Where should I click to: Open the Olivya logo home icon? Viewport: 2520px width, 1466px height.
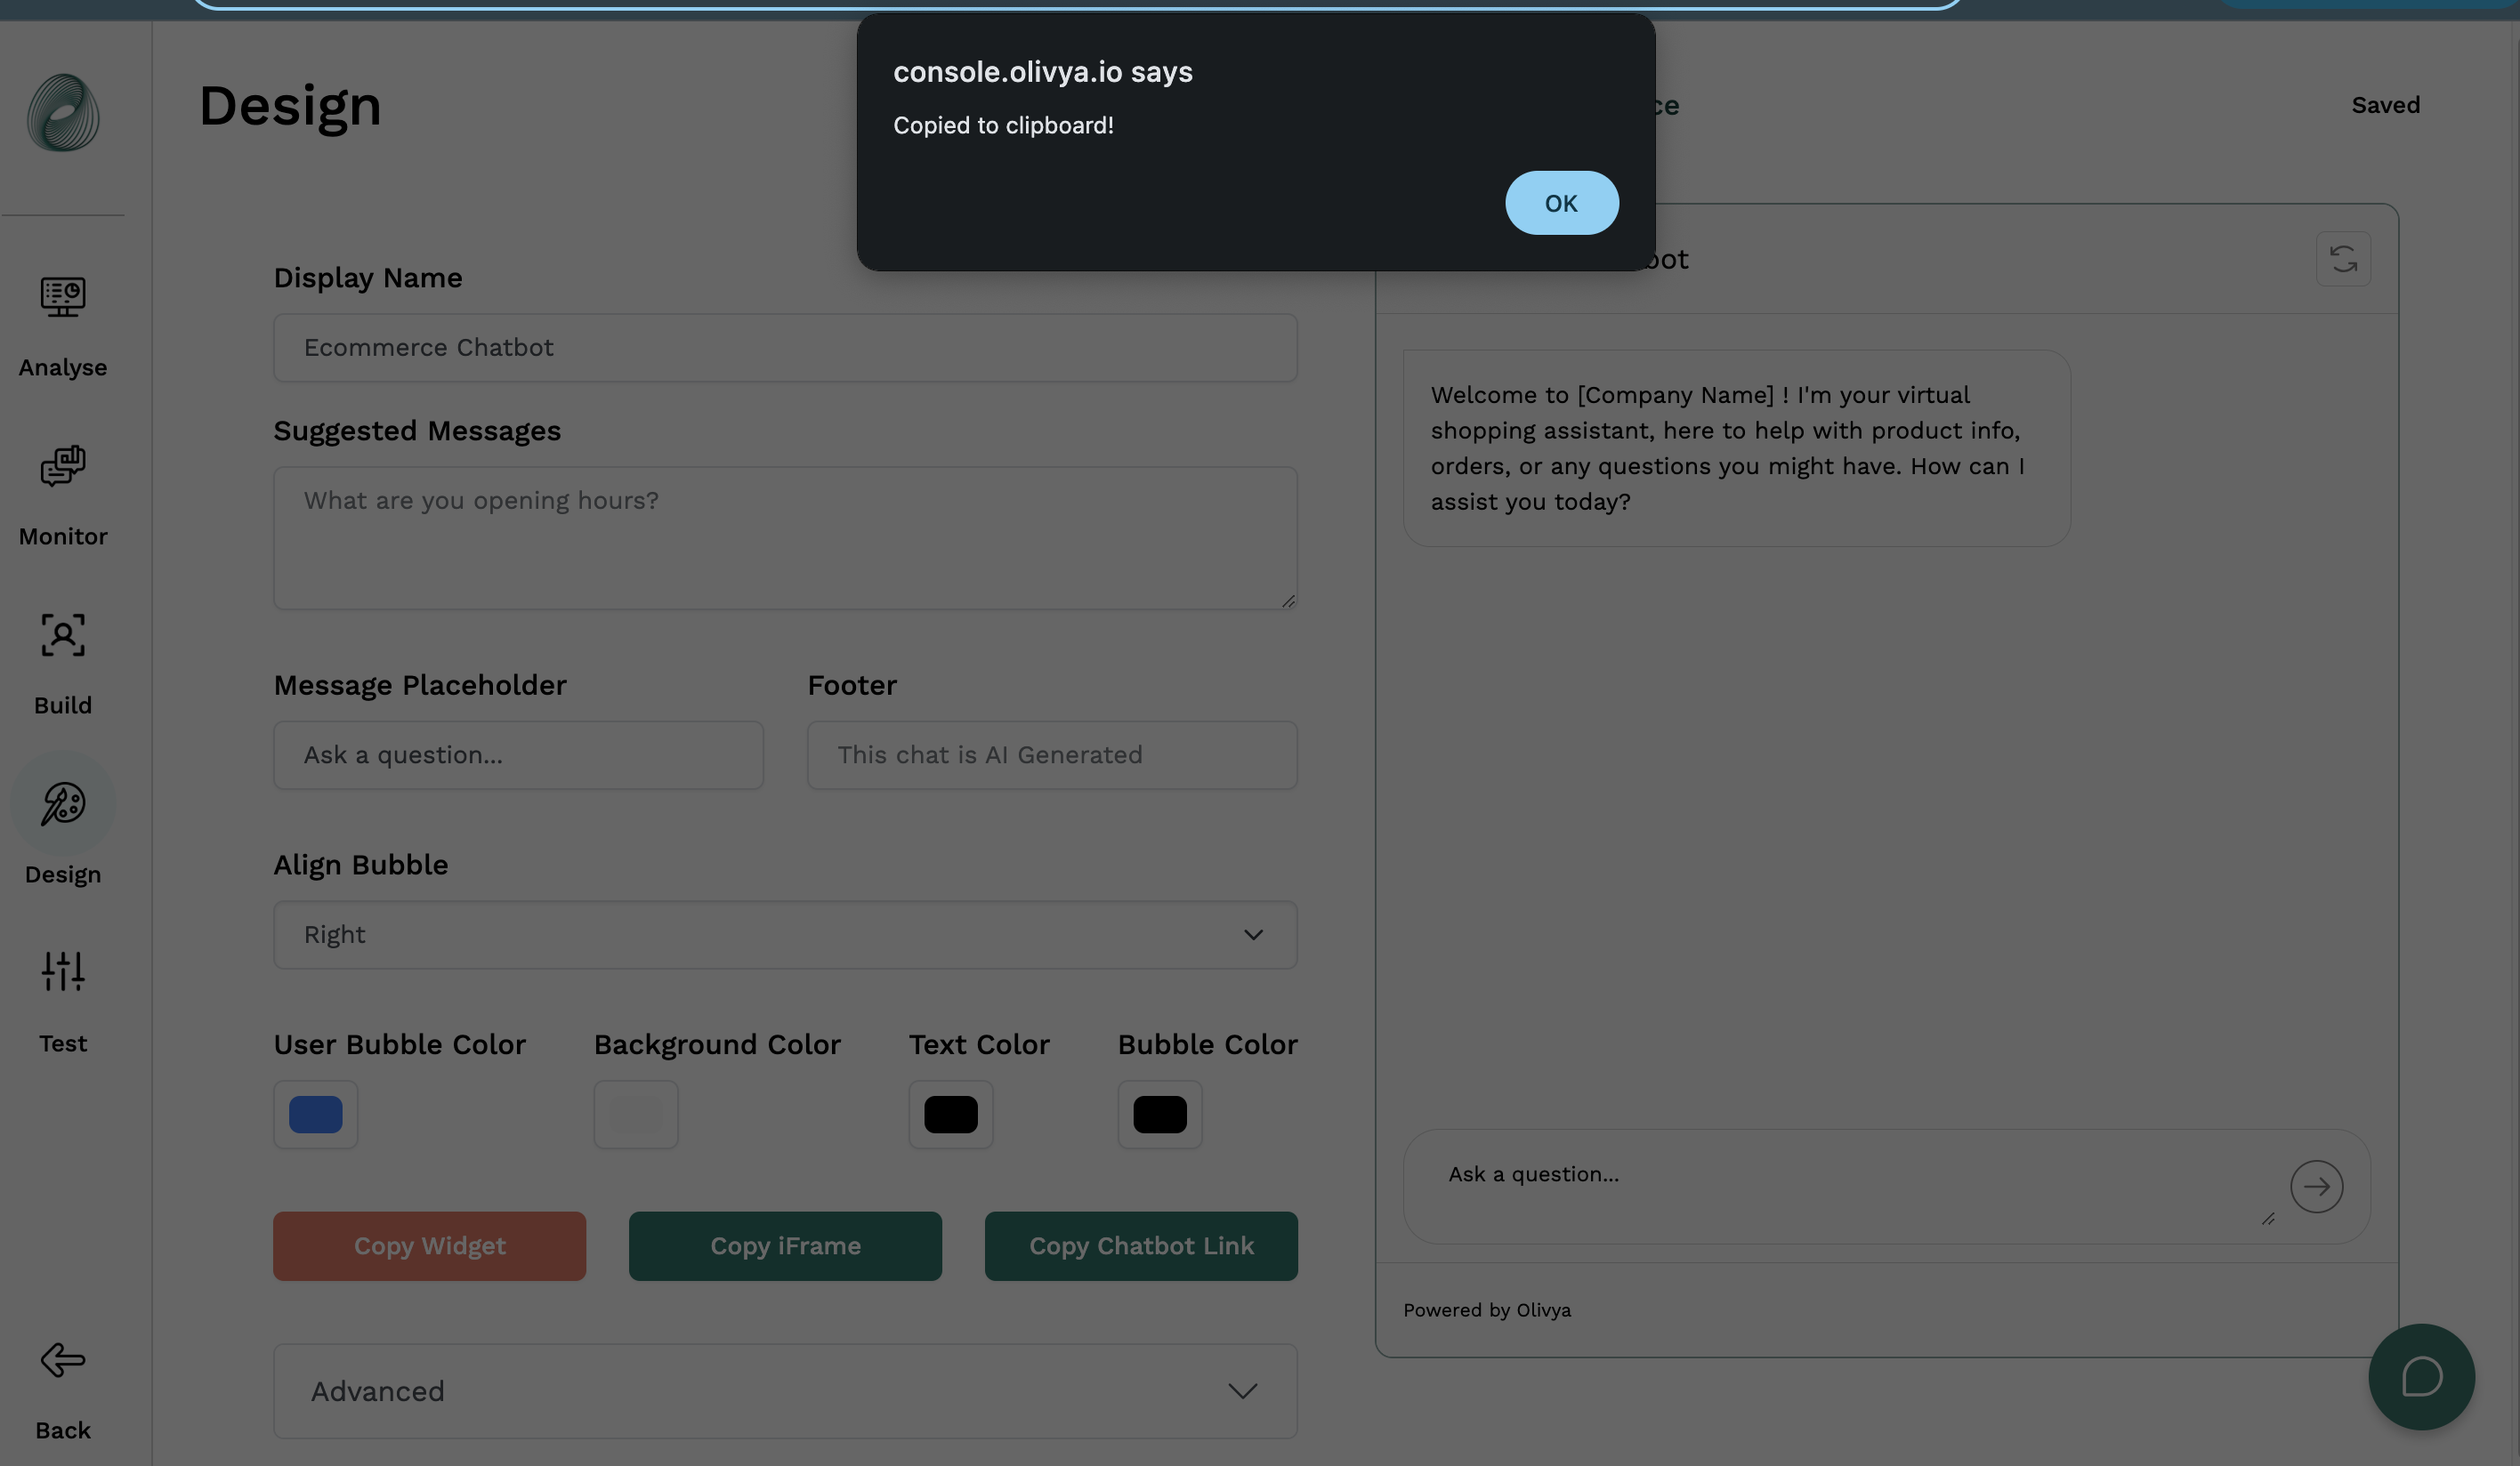click(x=63, y=113)
